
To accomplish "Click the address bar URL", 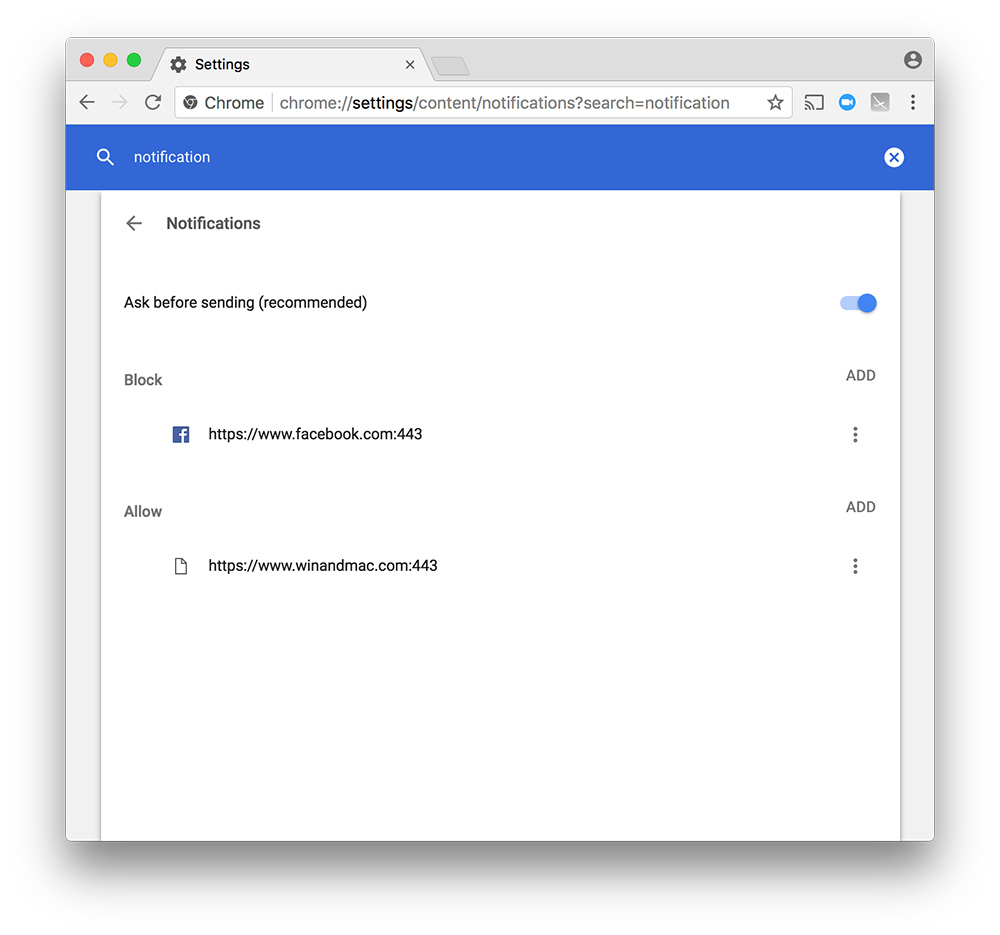I will click(504, 102).
